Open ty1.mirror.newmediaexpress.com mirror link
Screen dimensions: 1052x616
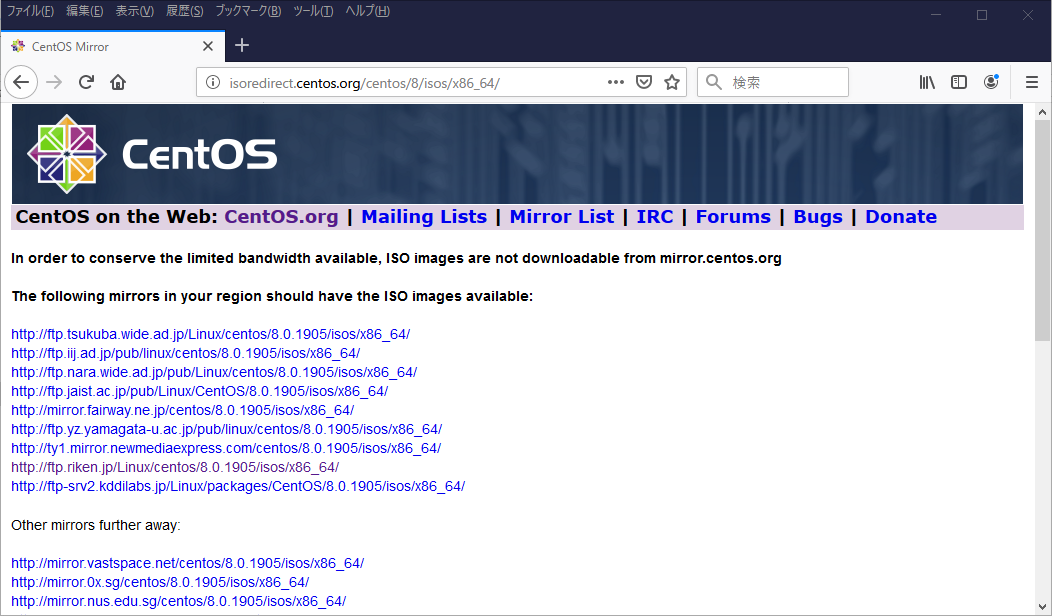(226, 448)
